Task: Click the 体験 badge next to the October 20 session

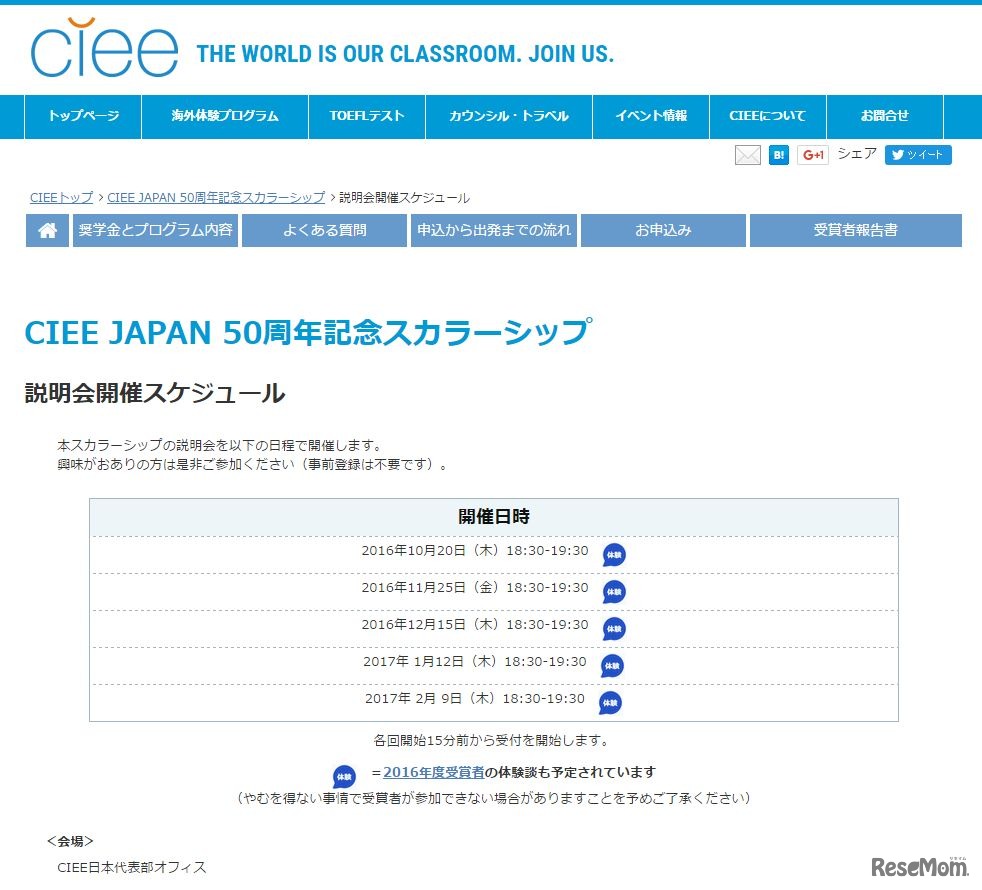Action: point(614,553)
